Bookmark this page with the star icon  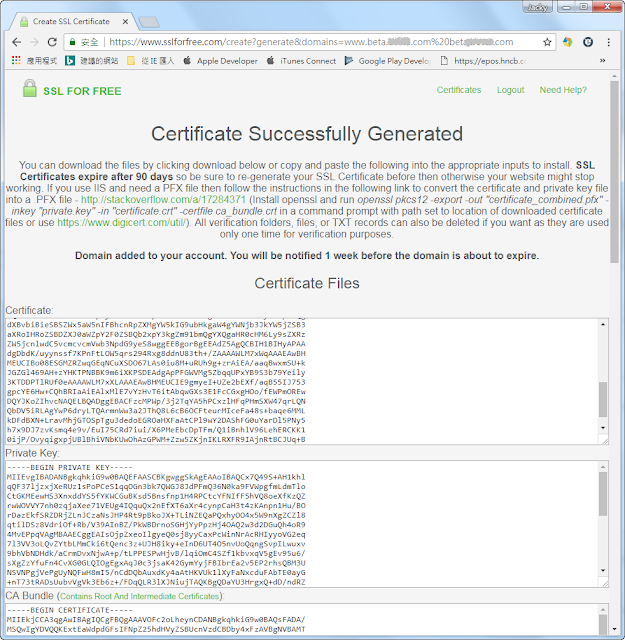tap(547, 42)
